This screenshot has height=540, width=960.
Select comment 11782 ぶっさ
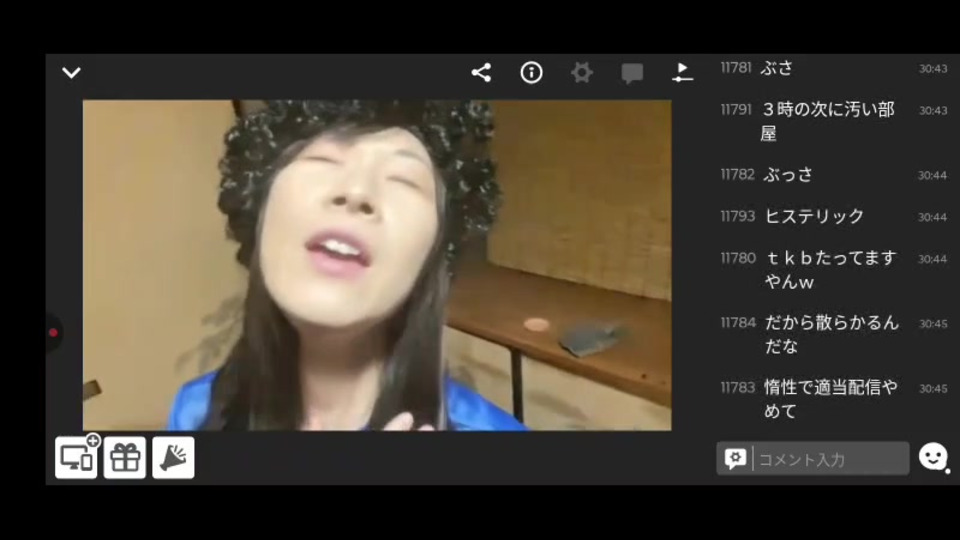(833, 174)
